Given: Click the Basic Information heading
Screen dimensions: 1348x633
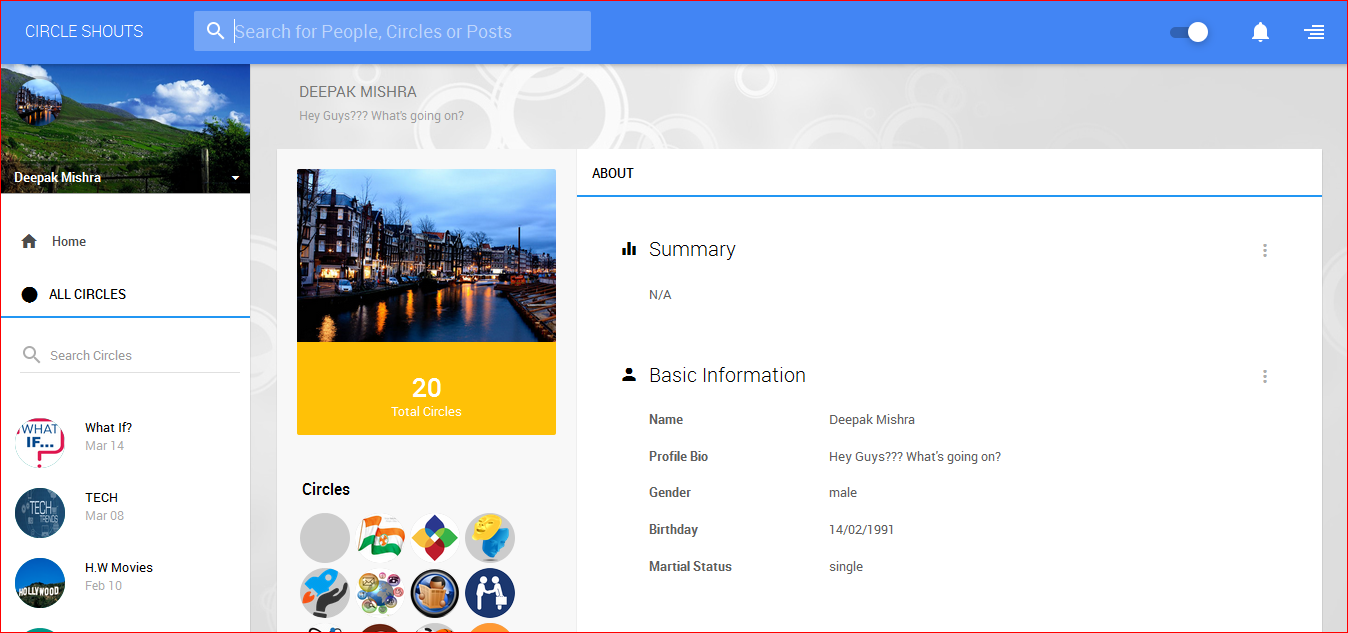Looking at the screenshot, I should 727,375.
